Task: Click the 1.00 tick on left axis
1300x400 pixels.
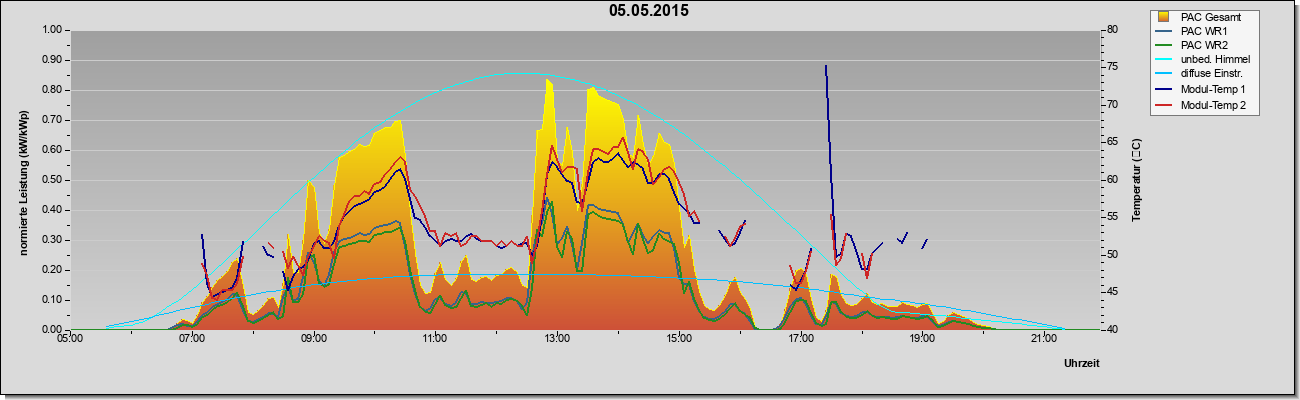Action: point(51,30)
